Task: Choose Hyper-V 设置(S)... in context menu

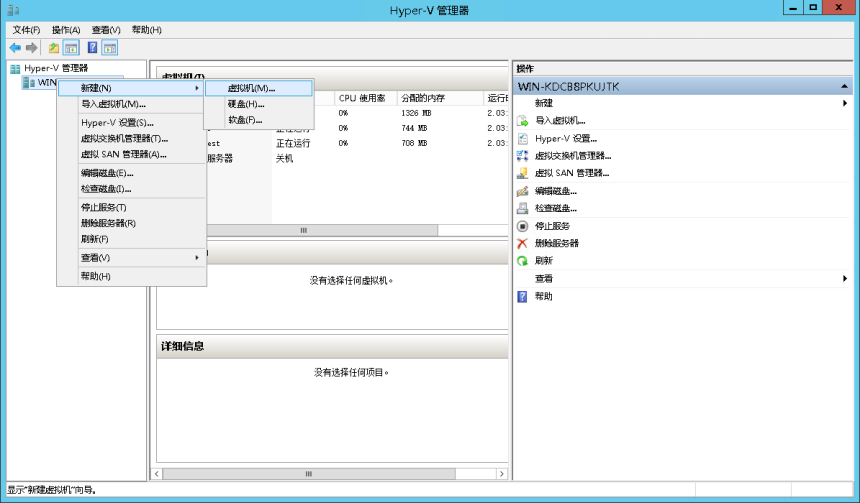Action: (x=132, y=123)
